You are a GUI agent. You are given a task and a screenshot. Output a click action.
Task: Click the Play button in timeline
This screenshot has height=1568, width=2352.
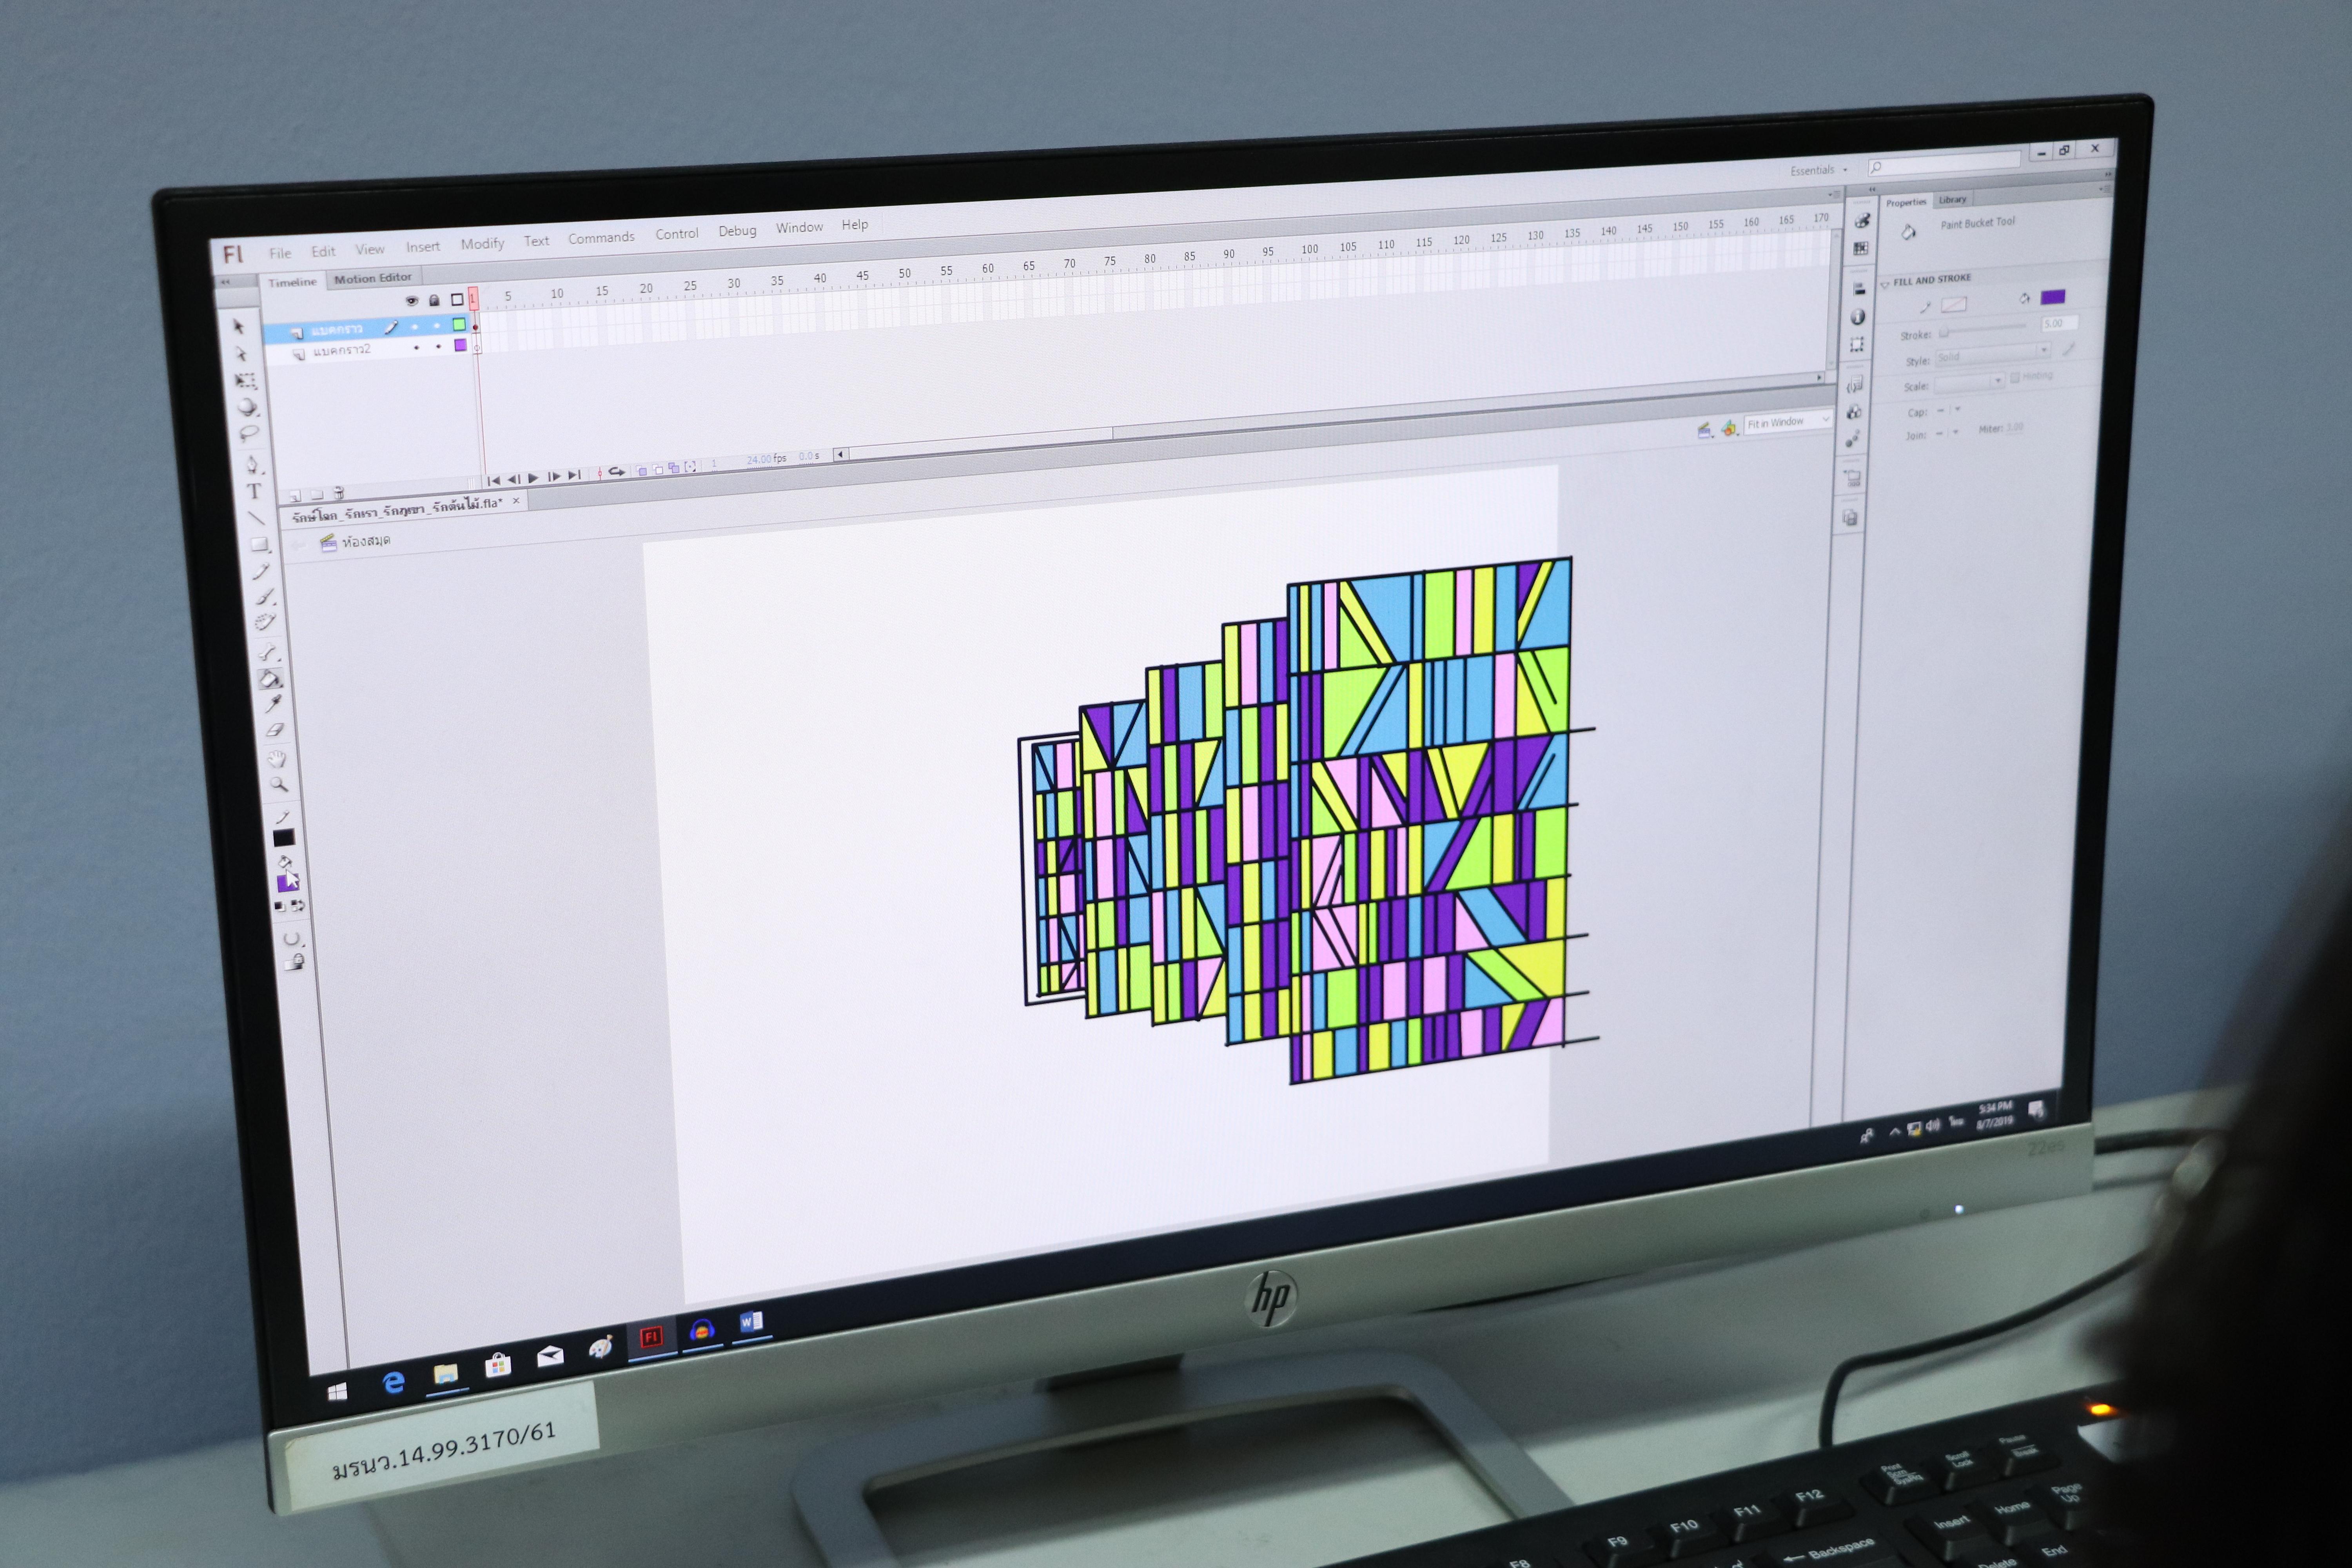533,478
